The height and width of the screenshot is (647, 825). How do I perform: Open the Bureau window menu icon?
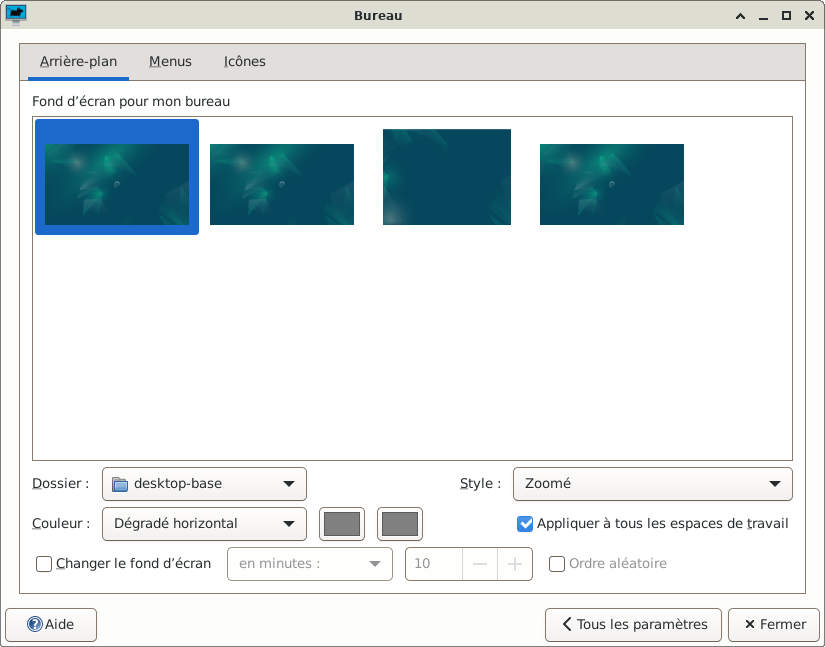pyautogui.click(x=16, y=15)
